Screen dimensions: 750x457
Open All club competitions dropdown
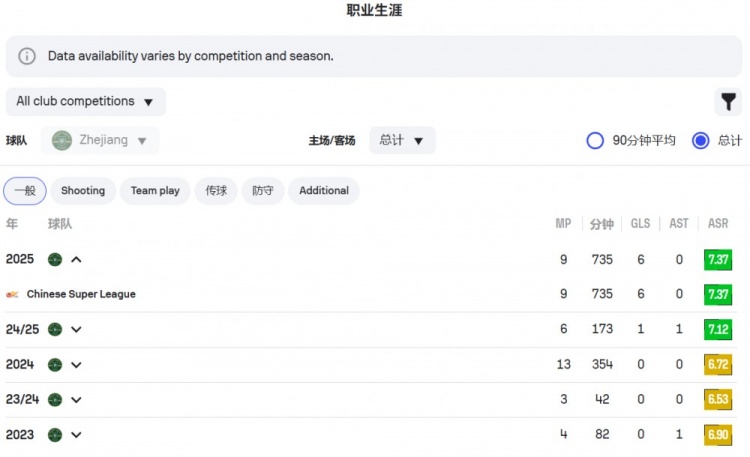[86, 101]
